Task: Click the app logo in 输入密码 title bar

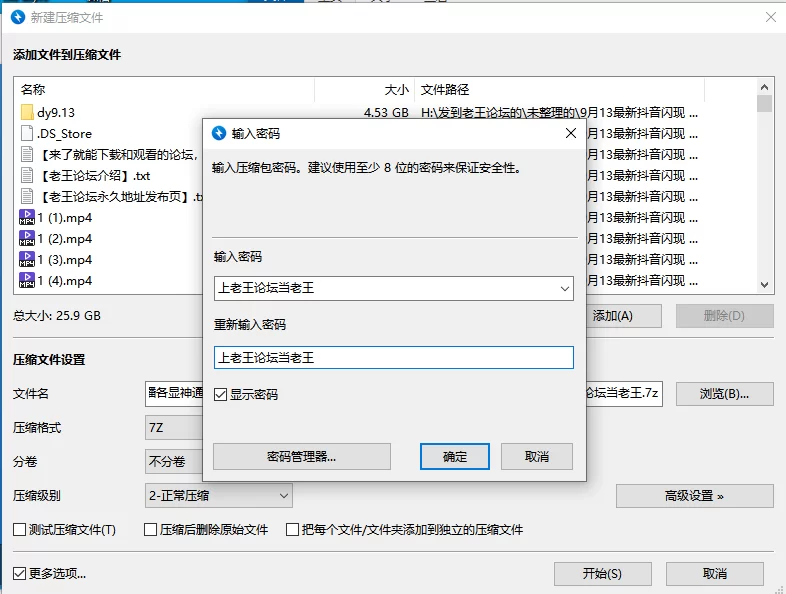Action: point(219,133)
